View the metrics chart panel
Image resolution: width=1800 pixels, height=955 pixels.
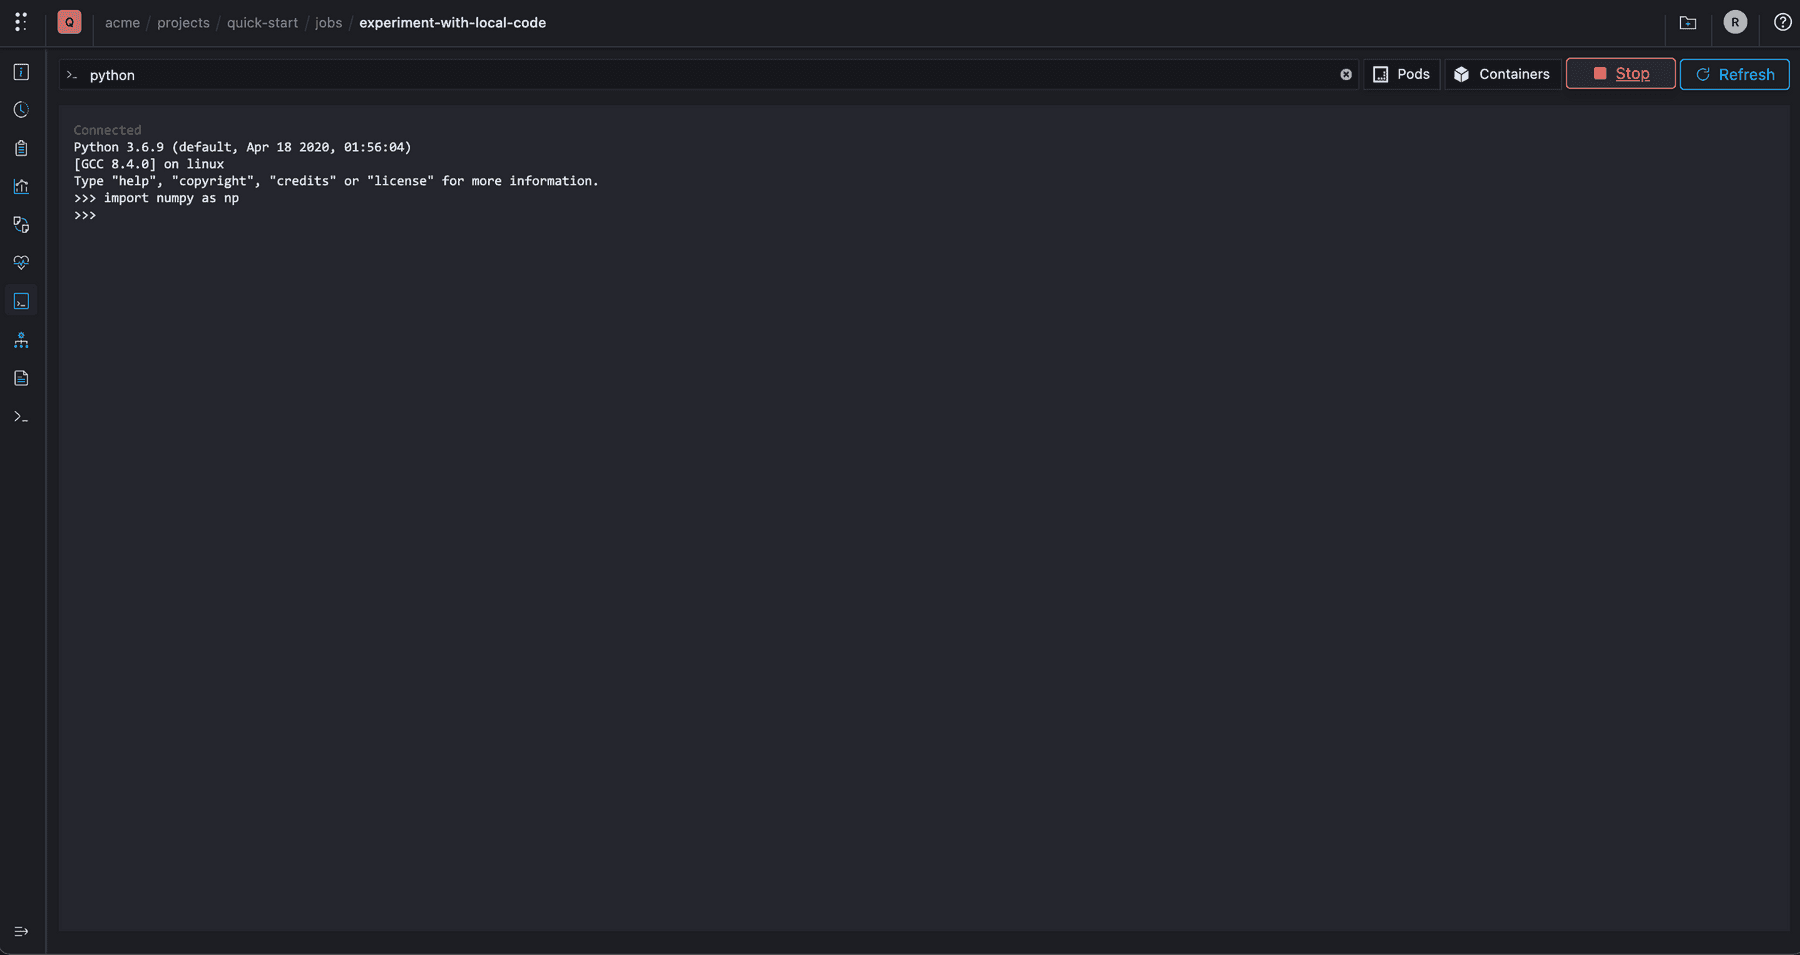20,186
